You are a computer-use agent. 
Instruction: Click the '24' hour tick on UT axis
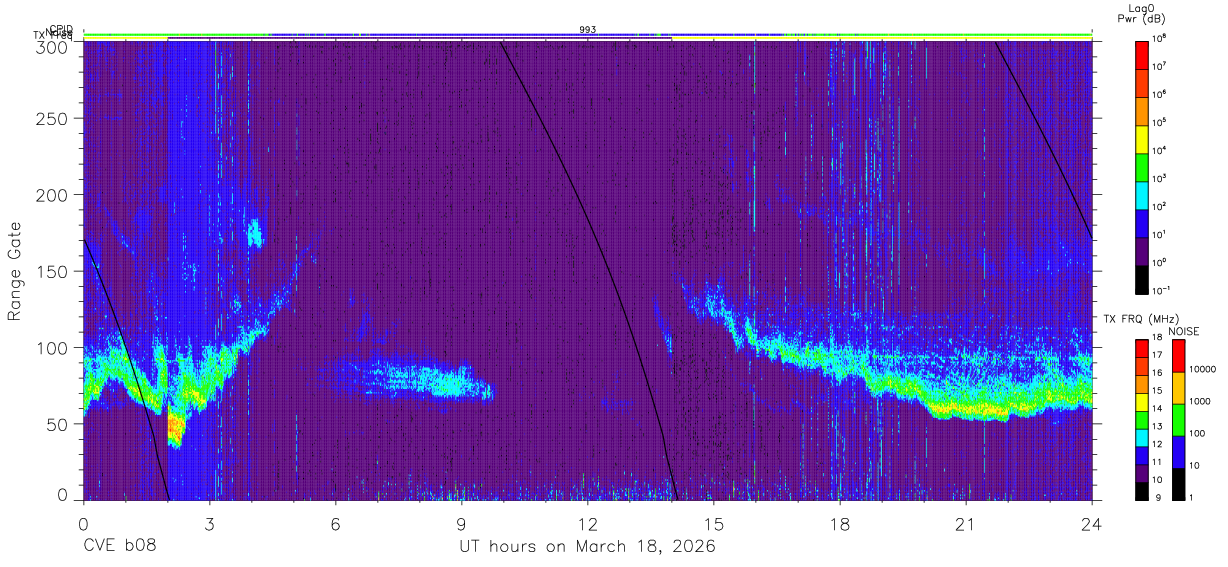(1092, 524)
